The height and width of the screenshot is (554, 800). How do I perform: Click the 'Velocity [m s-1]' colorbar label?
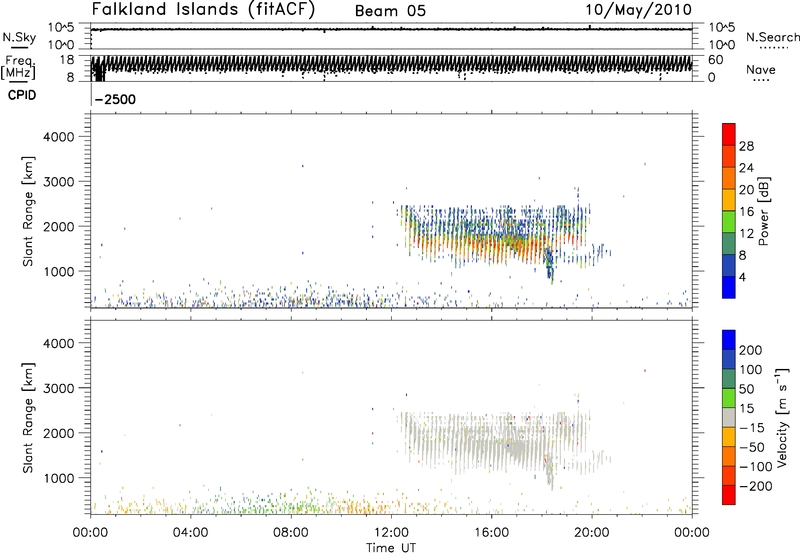783,417
